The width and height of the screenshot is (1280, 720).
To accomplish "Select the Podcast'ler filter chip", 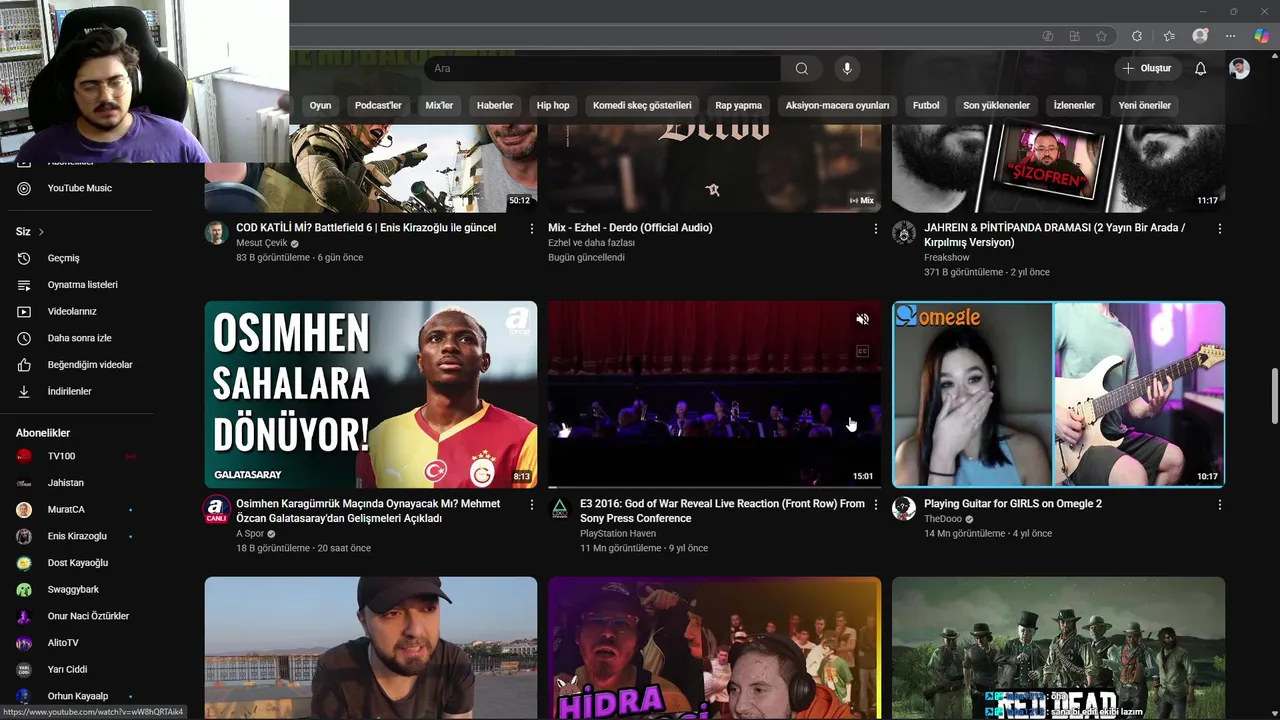I will 378,105.
